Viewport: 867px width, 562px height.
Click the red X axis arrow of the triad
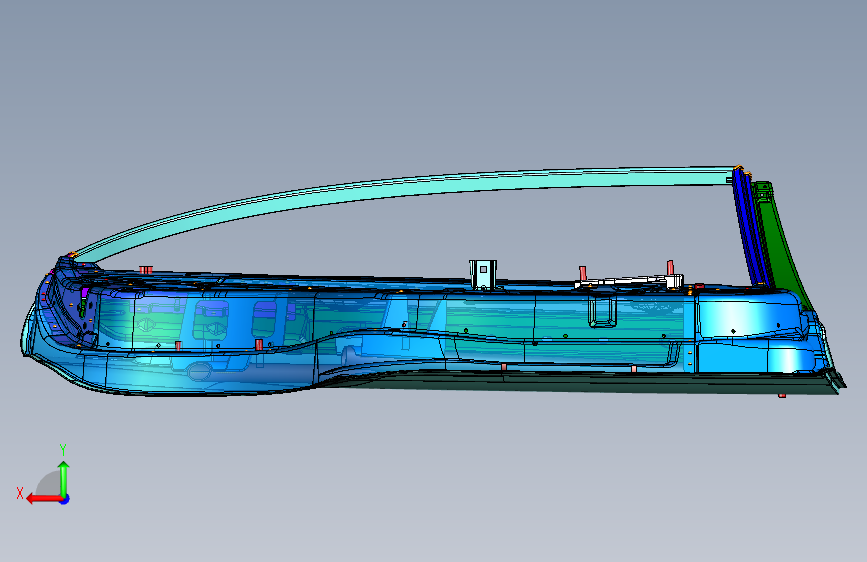pyautogui.click(x=43, y=499)
